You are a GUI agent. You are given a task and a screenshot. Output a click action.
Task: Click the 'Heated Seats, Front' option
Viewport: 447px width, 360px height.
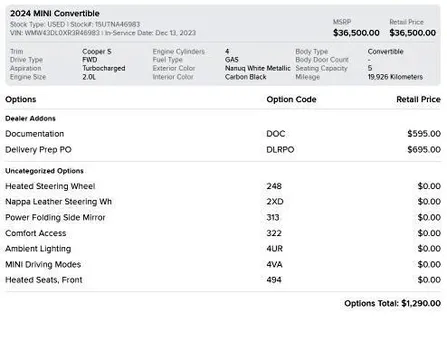click(x=44, y=280)
